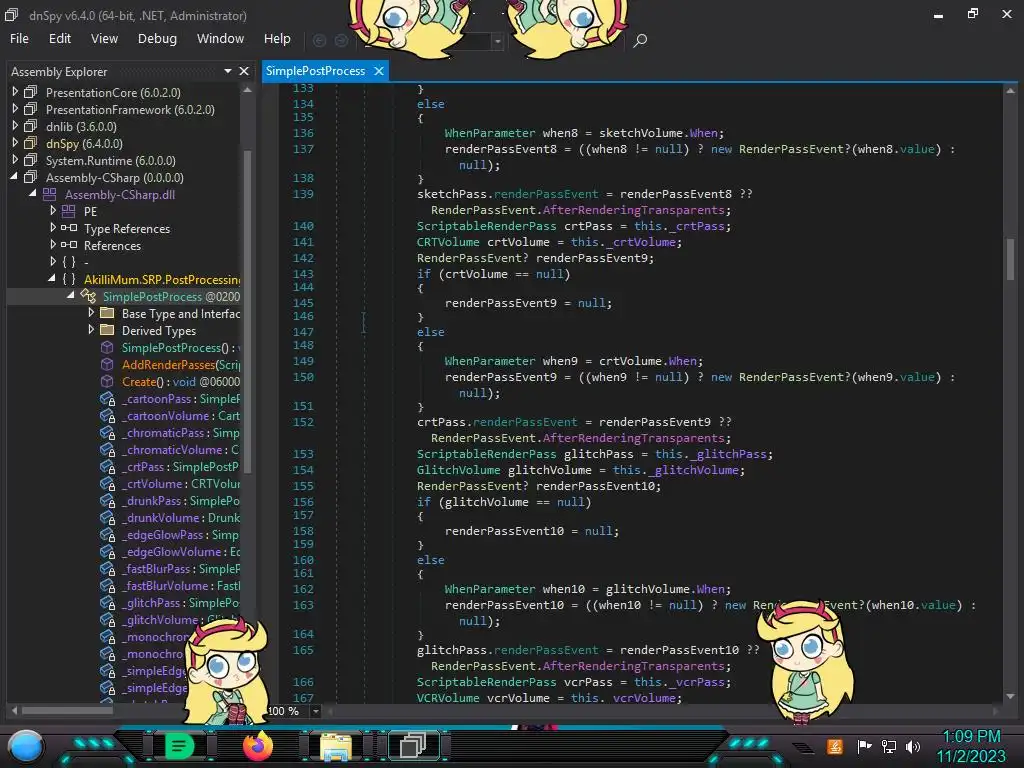Image resolution: width=1024 pixels, height=768 pixels.
Task: Click the Assembly Explorer horizontal scrollbar
Action: coord(67,710)
